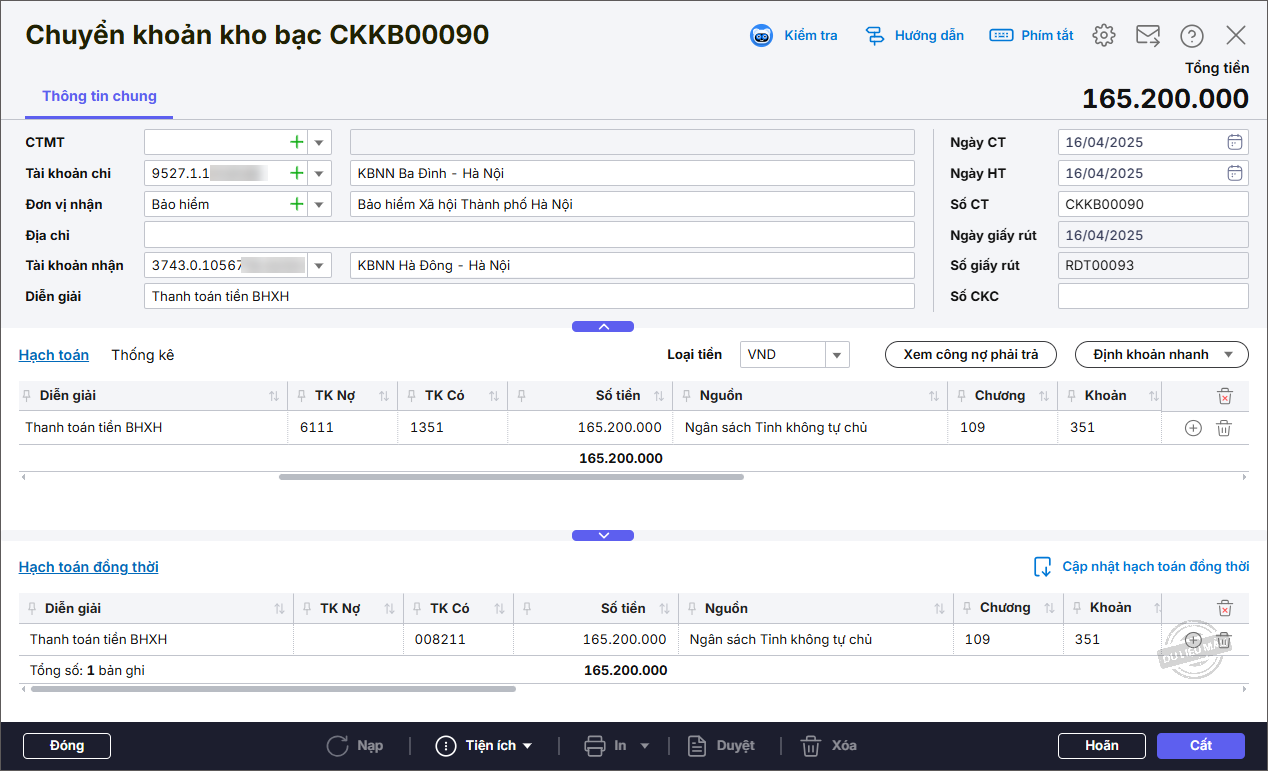The height and width of the screenshot is (771, 1268).
Task: Click the Kiểm tra robot icon
Action: click(x=762, y=36)
